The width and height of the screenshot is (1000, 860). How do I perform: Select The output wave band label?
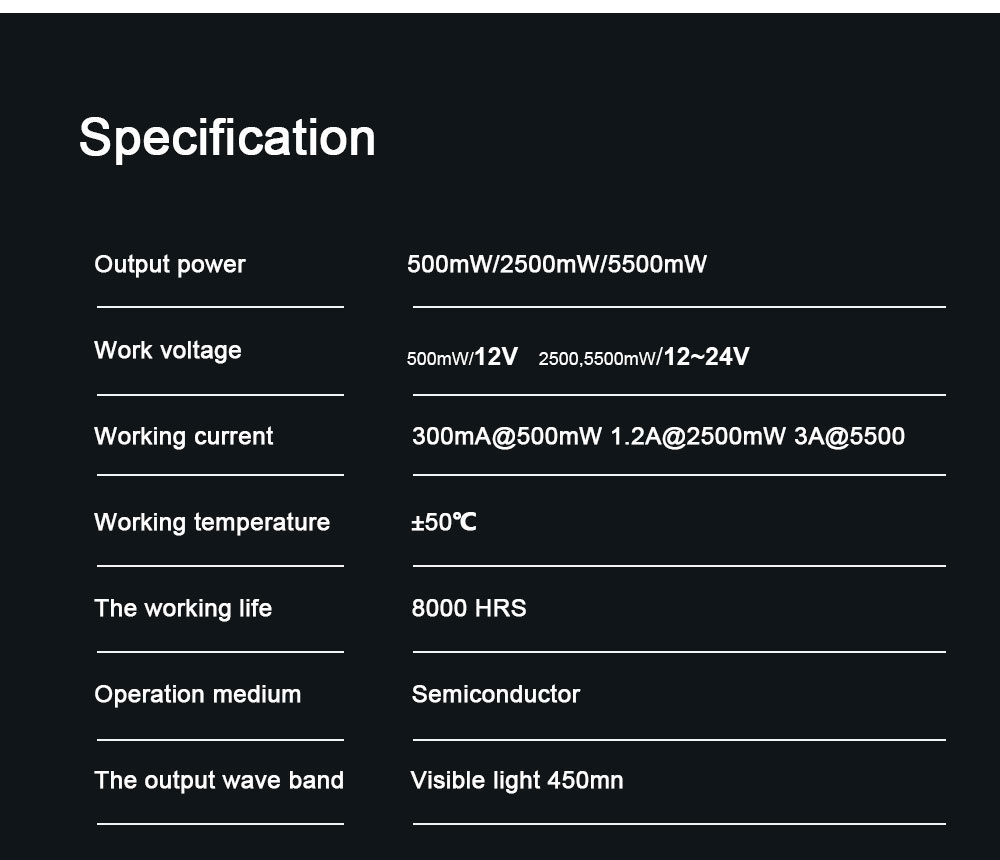219,780
